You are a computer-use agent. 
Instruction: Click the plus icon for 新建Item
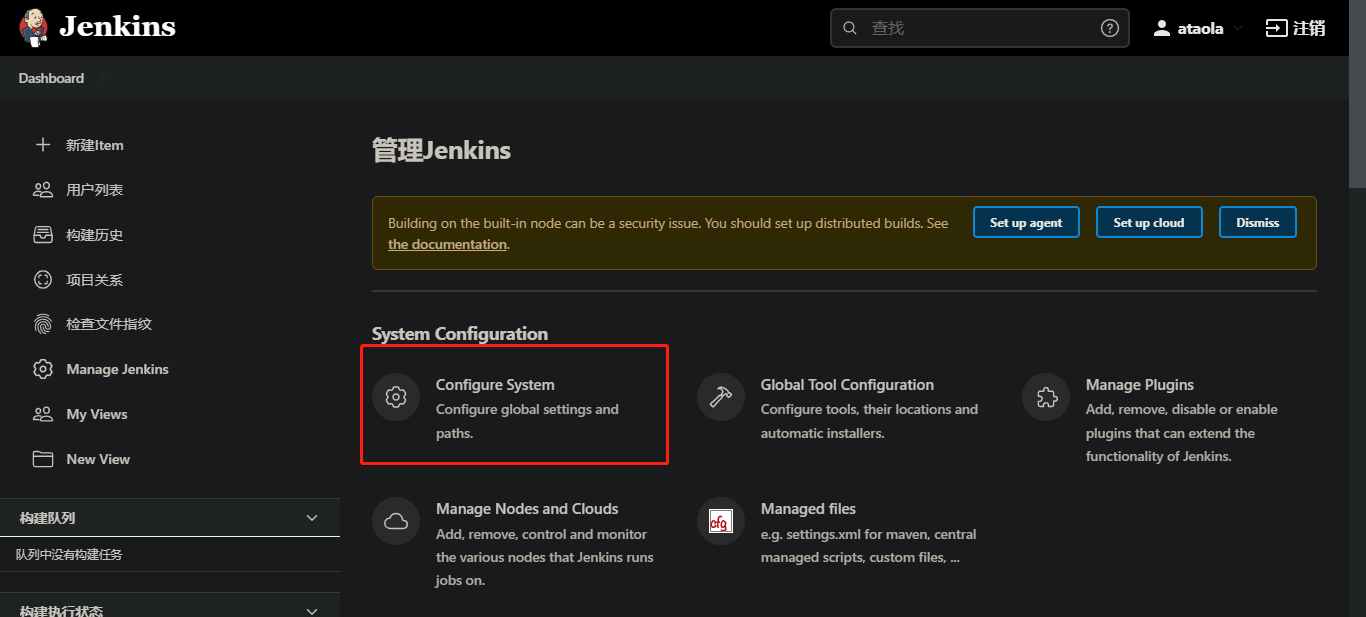tap(42, 145)
